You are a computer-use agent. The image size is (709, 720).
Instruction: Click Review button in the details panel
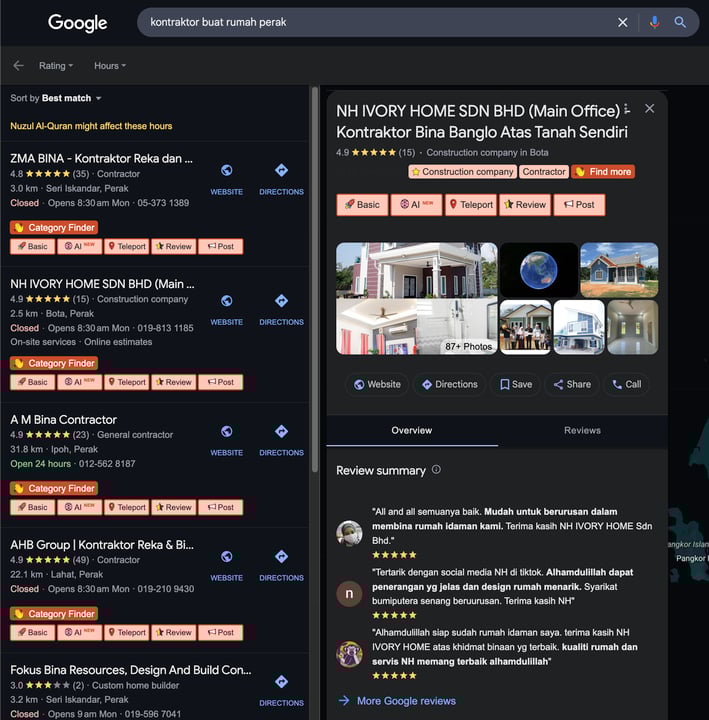point(525,205)
